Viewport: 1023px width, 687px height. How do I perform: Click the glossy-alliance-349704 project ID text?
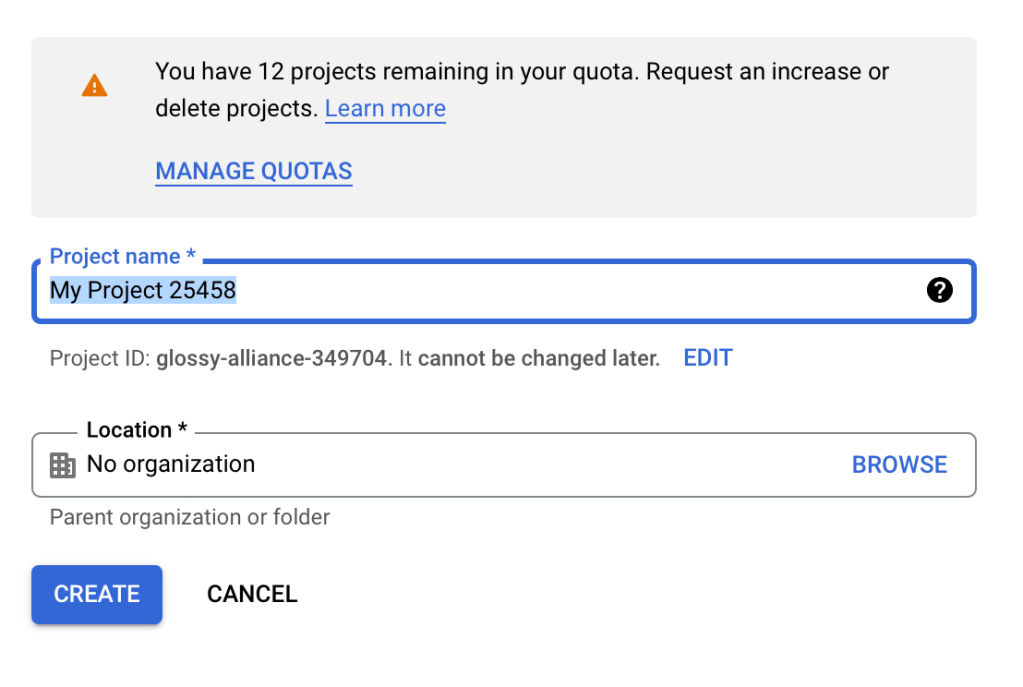point(274,358)
